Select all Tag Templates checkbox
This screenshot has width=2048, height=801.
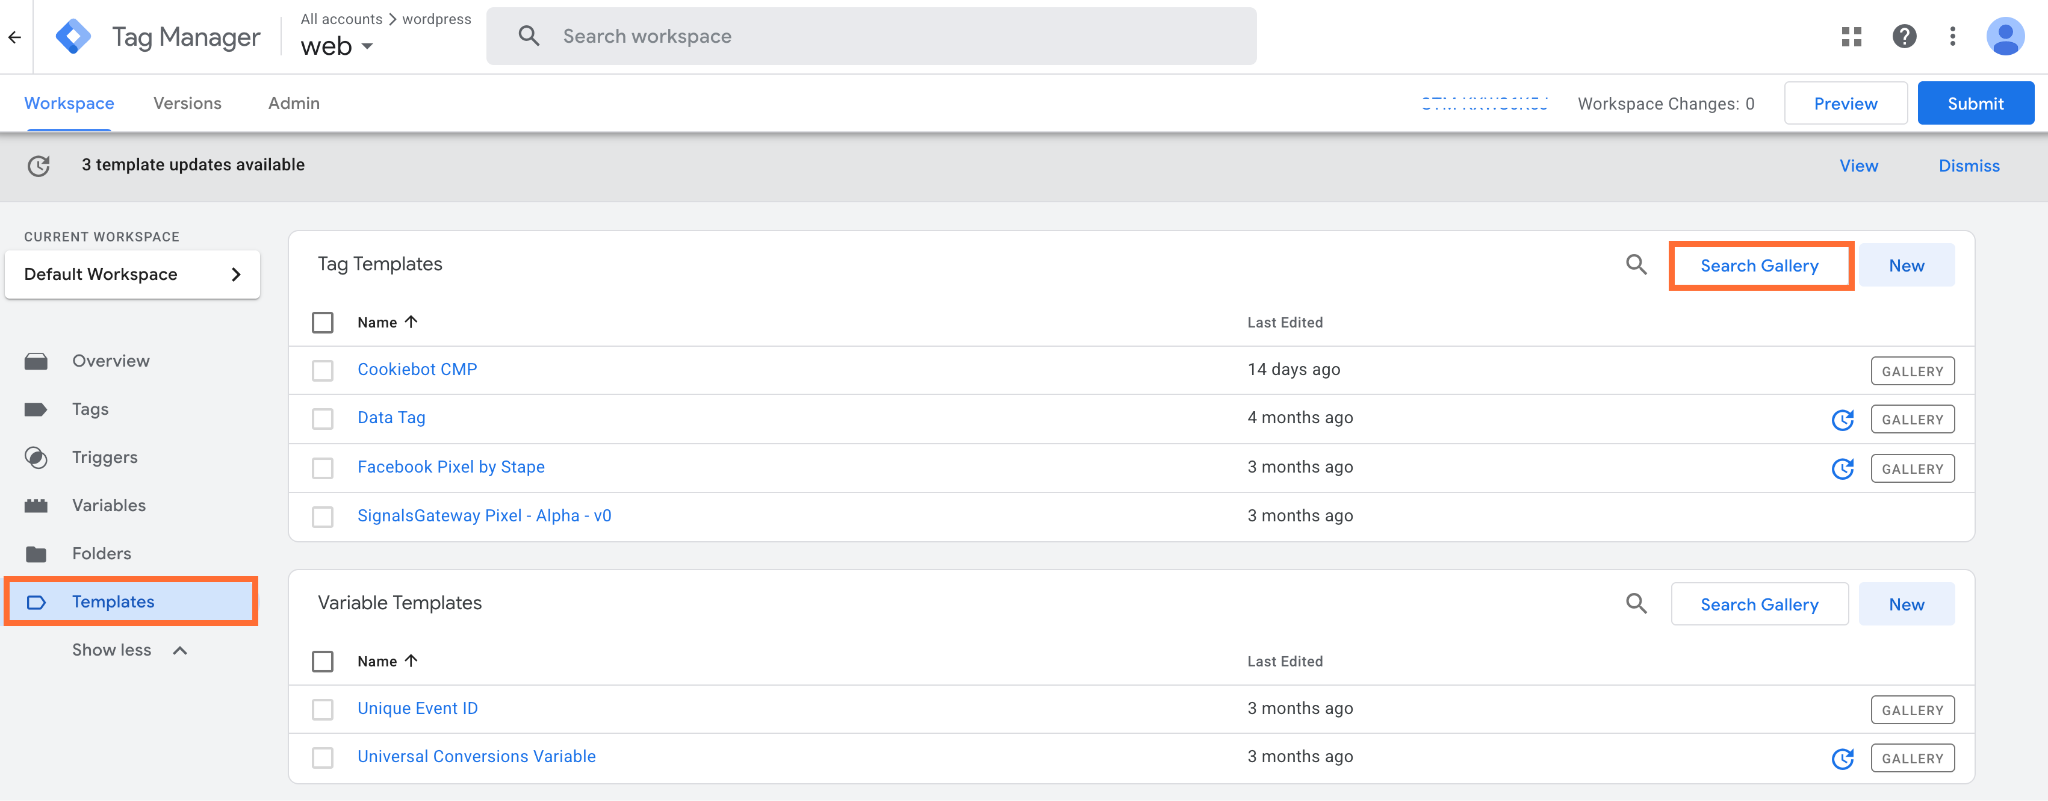click(323, 323)
